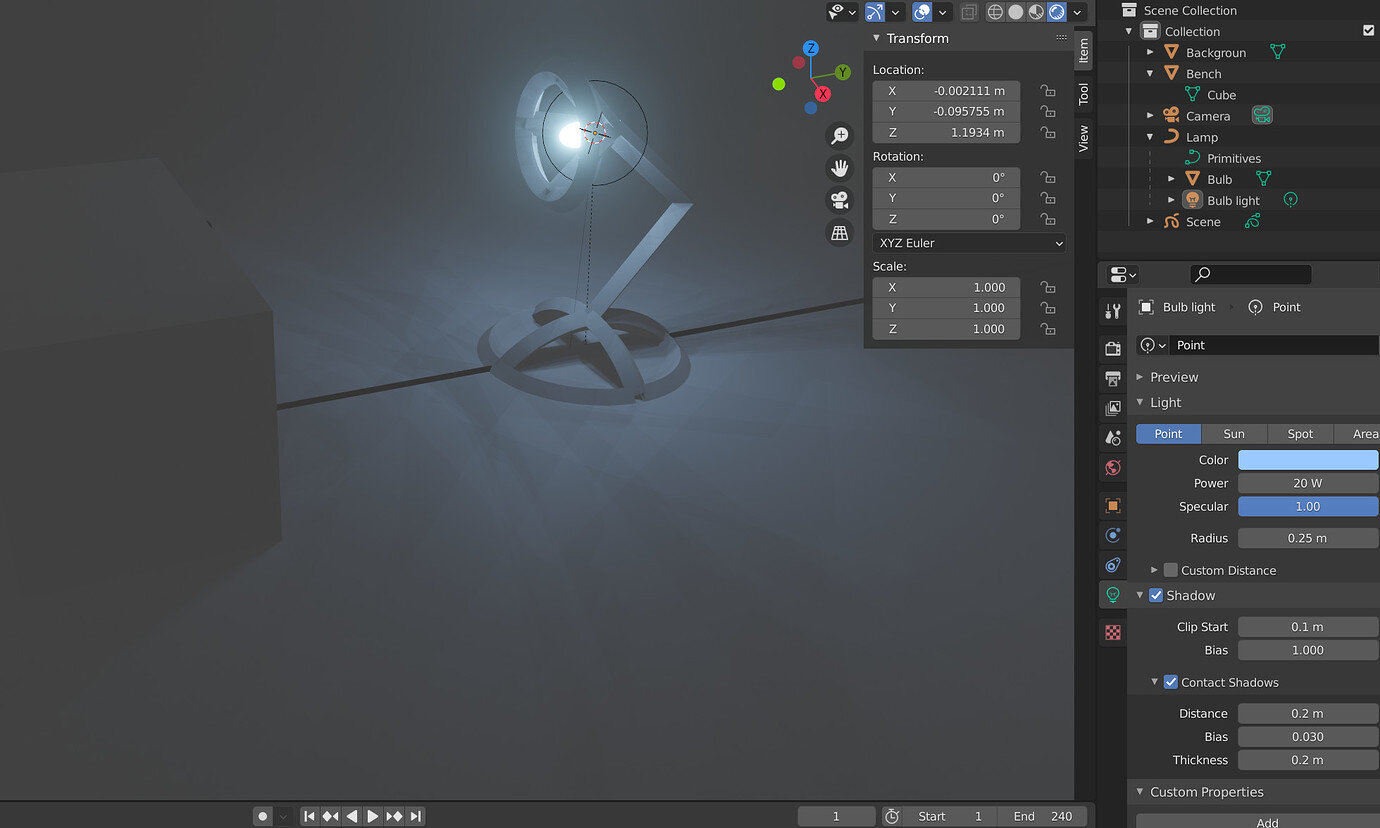
Task: Enable the Custom Distance checkbox
Action: pyautogui.click(x=1170, y=570)
